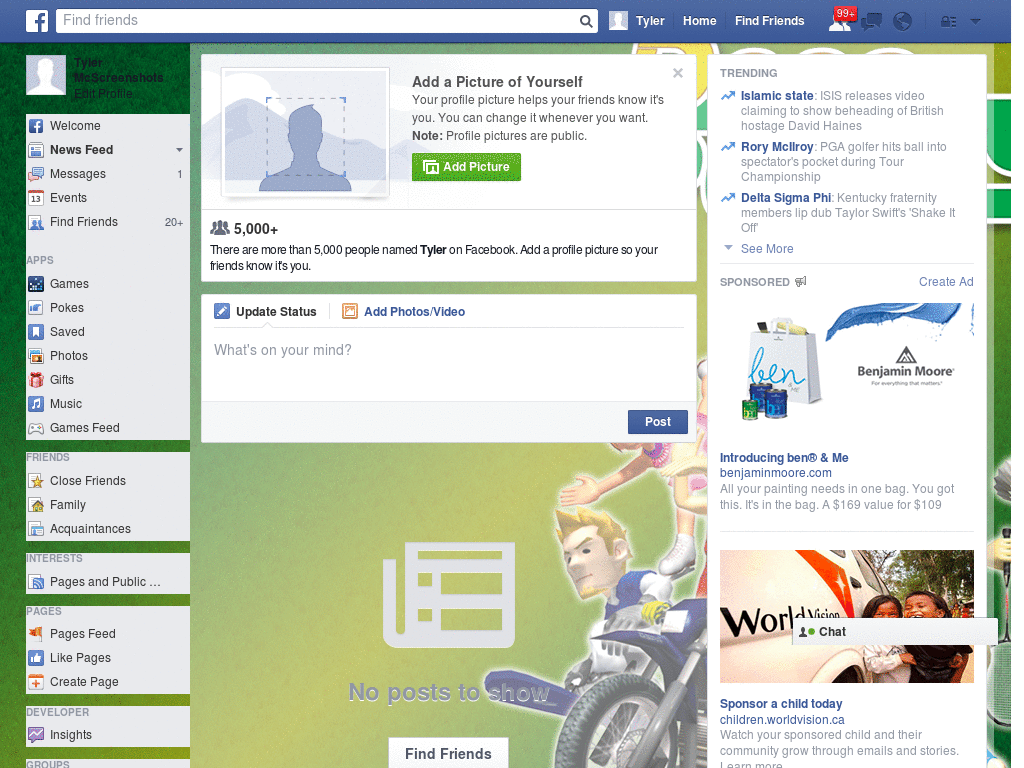Viewport: 1024px width, 768px height.
Task: Open Events in left sidebar
Action: [108, 199]
